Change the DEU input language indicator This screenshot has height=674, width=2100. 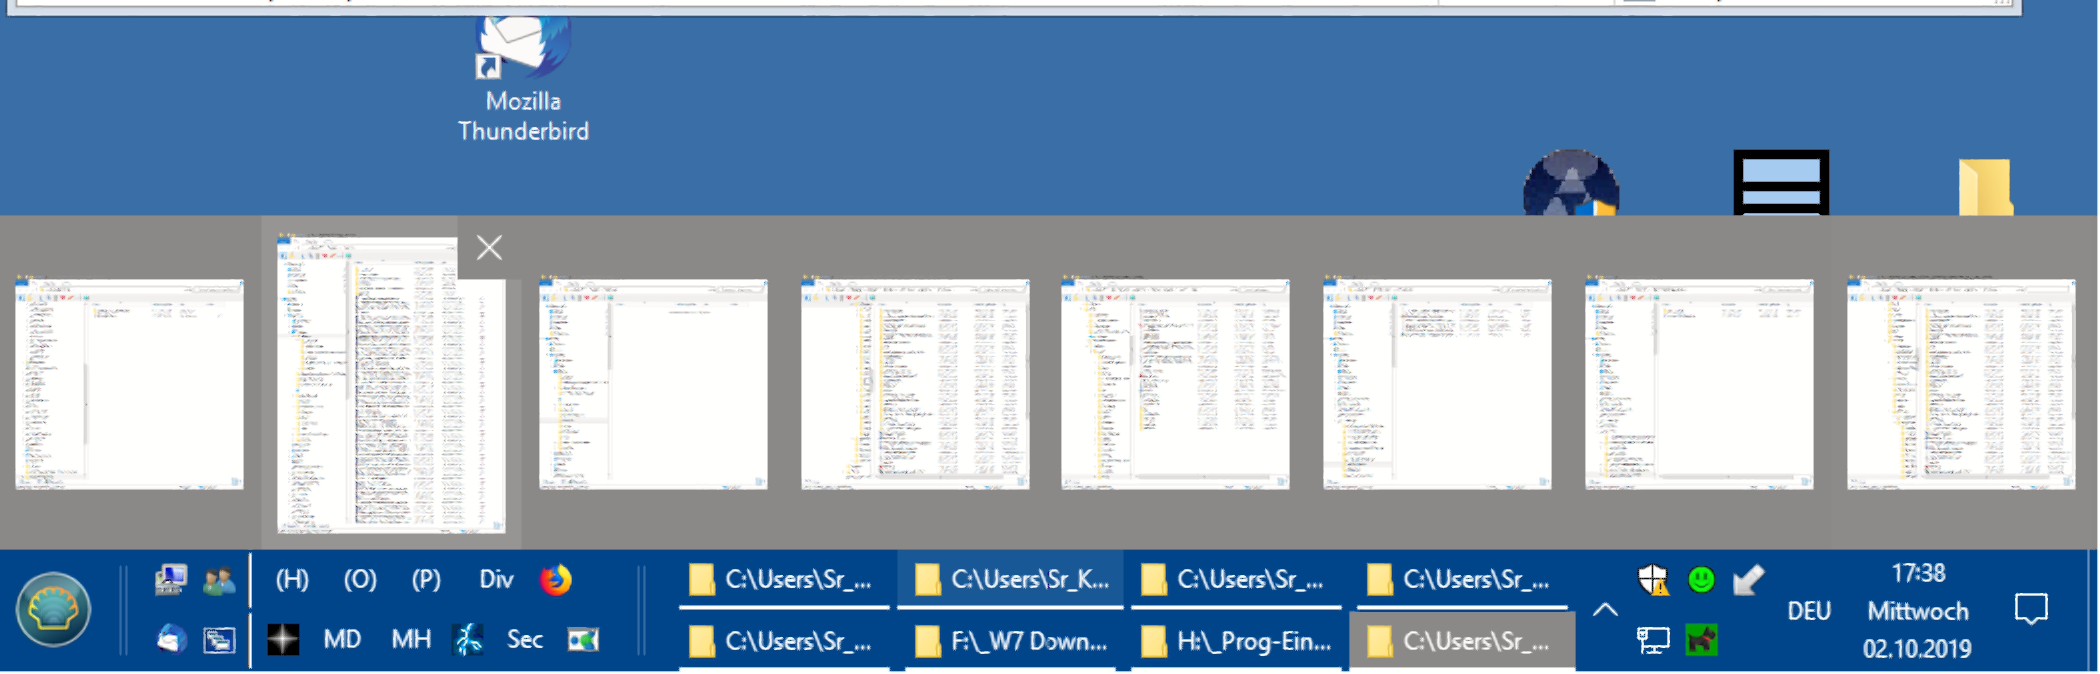(1809, 611)
